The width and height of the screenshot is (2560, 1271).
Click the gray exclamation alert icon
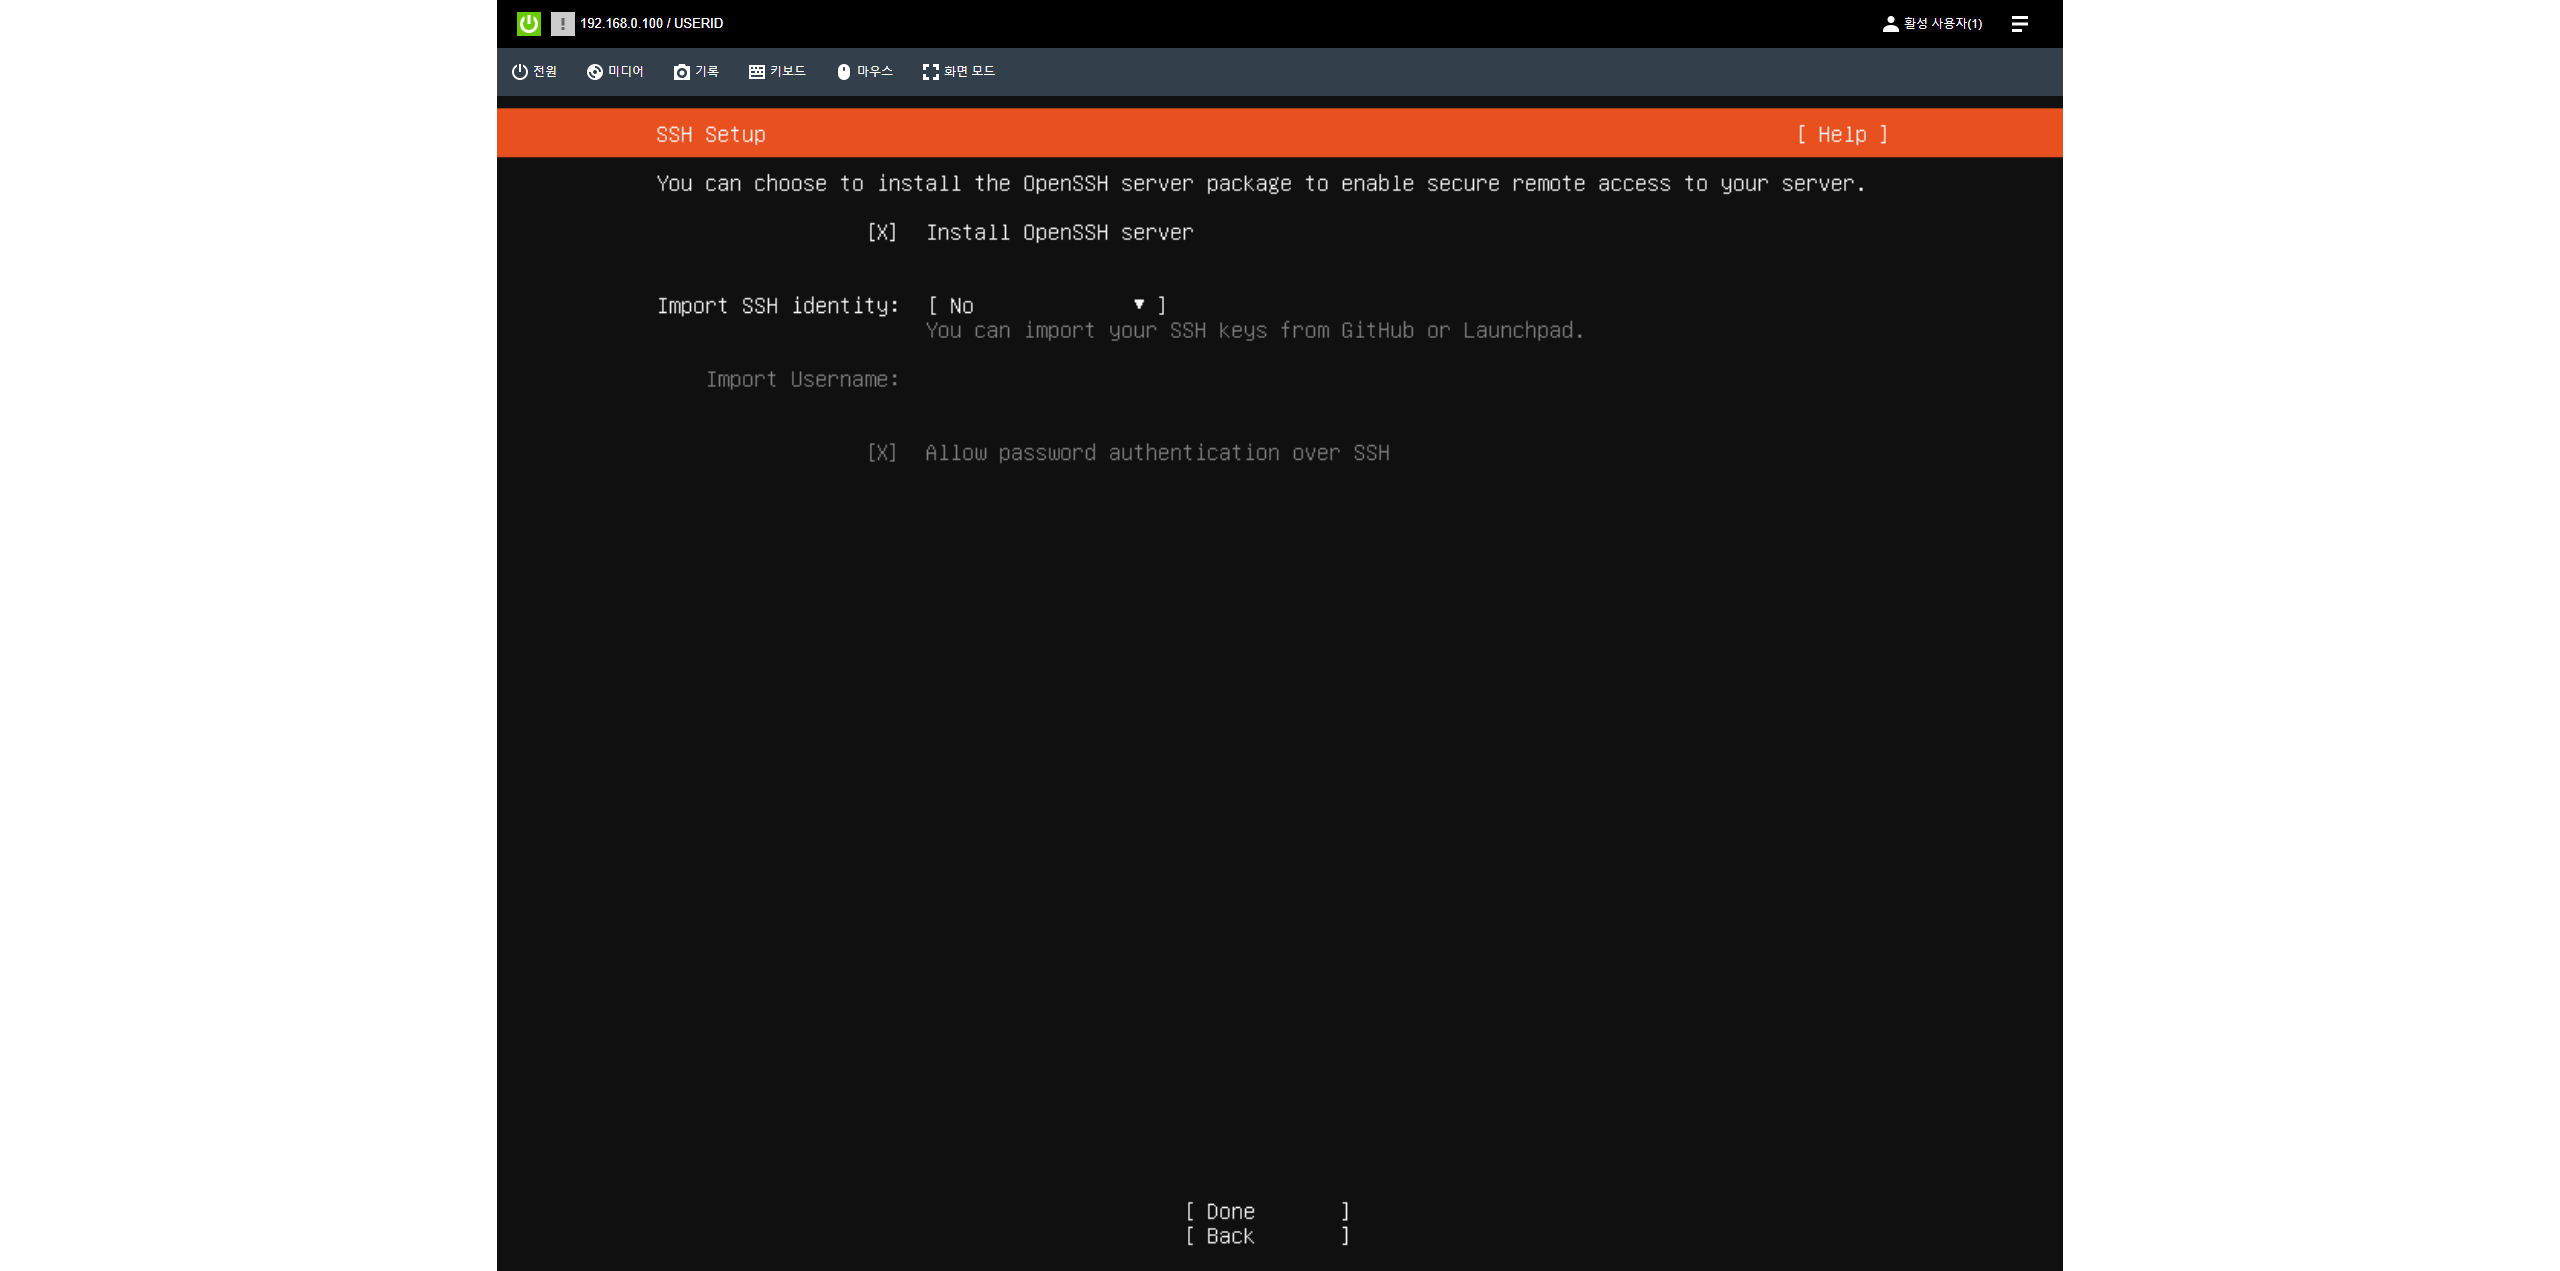click(x=562, y=23)
